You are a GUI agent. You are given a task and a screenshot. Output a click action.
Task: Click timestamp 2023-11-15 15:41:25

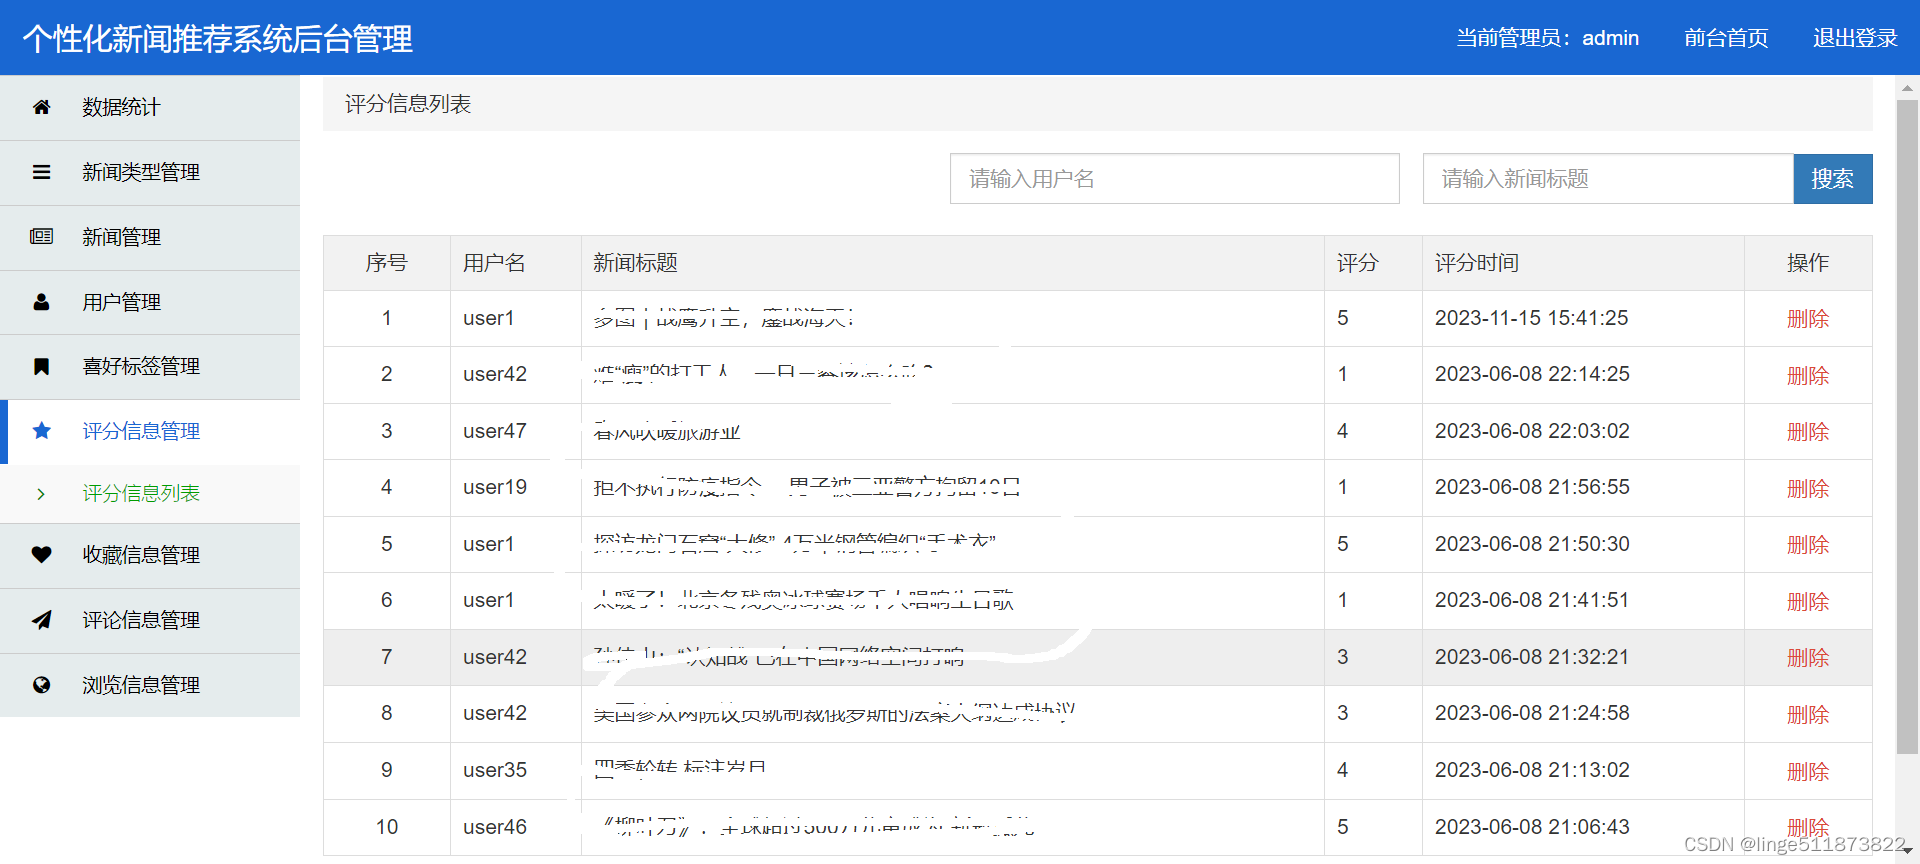click(1531, 318)
